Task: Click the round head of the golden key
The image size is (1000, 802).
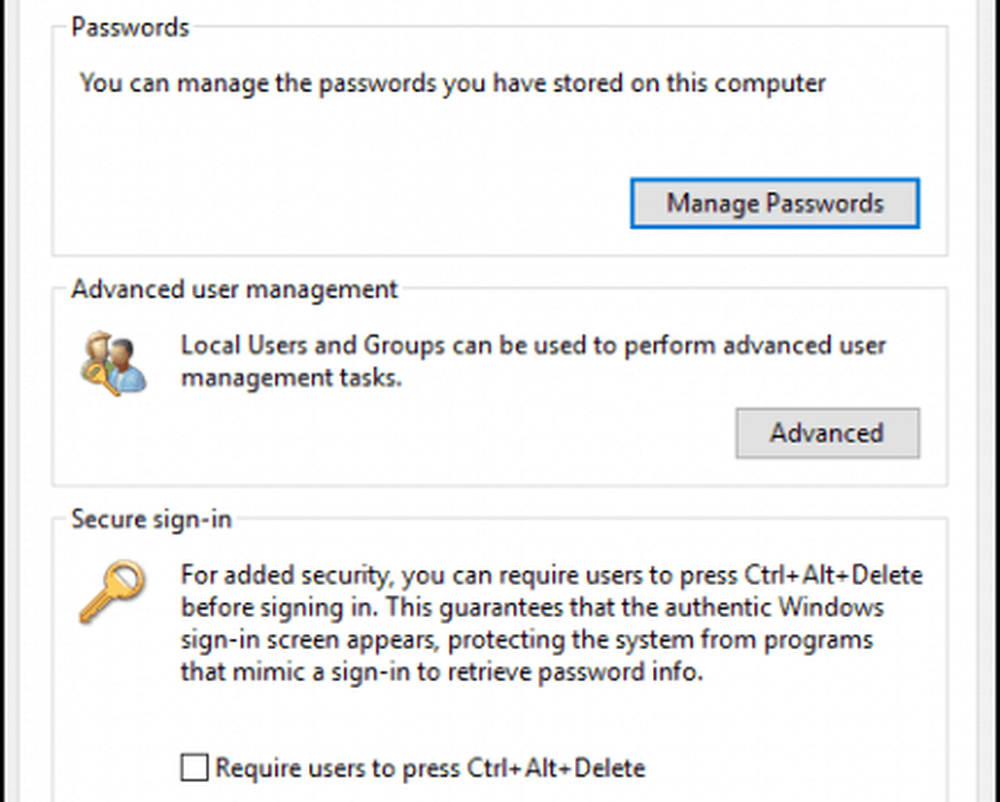Action: coord(127,577)
